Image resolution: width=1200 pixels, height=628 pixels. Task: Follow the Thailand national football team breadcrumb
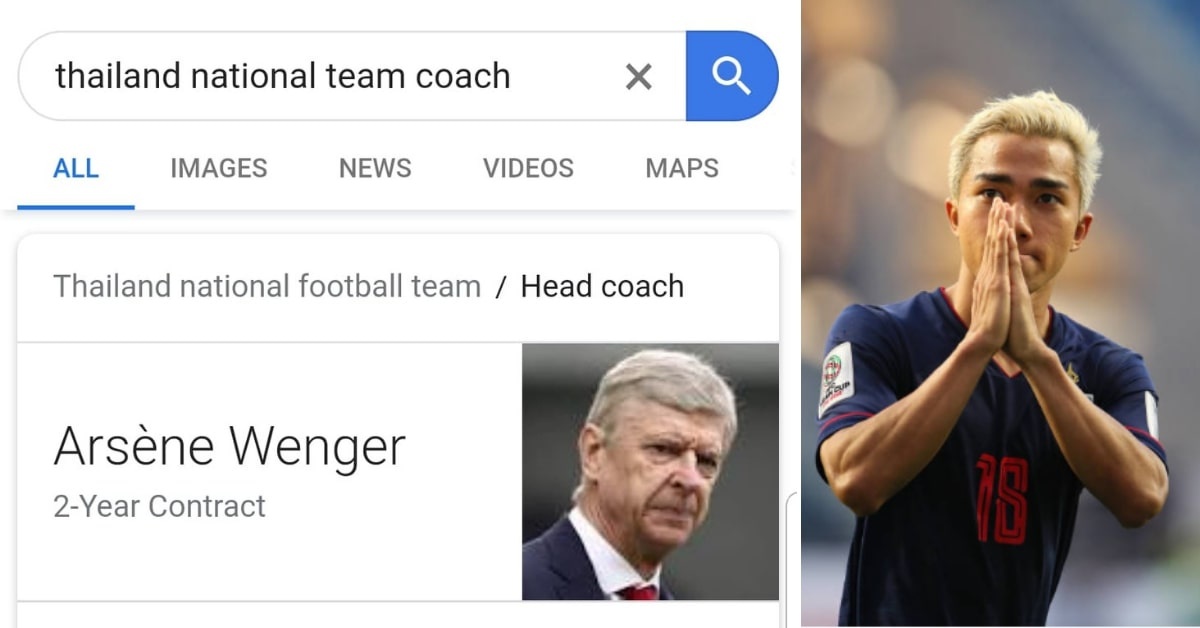(x=265, y=286)
